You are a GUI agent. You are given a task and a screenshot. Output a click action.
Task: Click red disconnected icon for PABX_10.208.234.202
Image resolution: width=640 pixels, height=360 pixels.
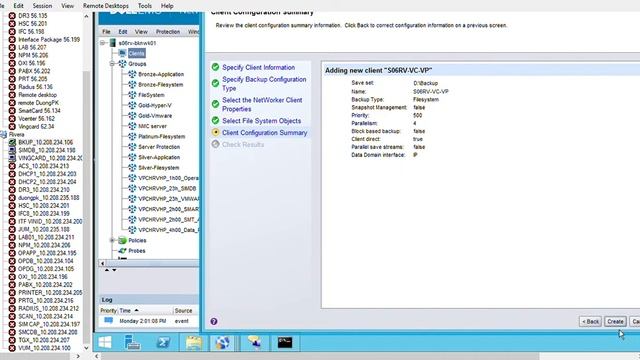pyautogui.click(x=12, y=284)
